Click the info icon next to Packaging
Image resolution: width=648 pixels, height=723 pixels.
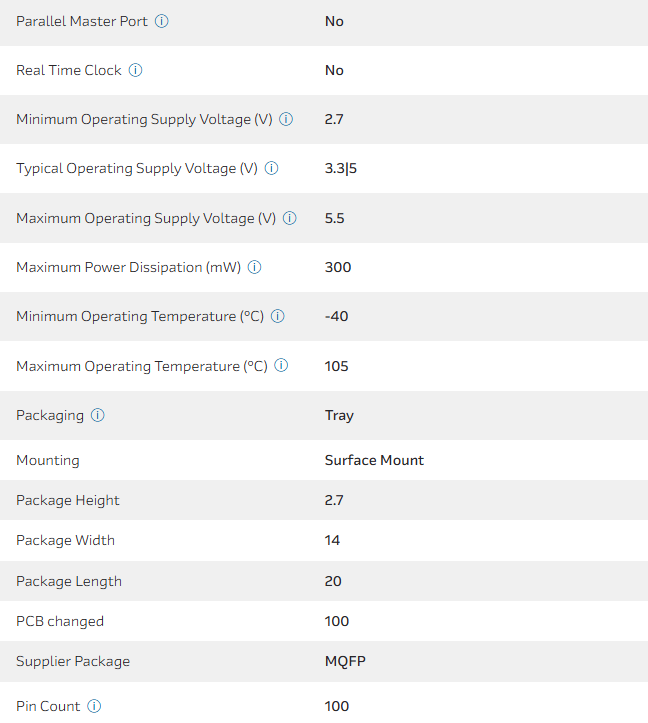tap(98, 415)
